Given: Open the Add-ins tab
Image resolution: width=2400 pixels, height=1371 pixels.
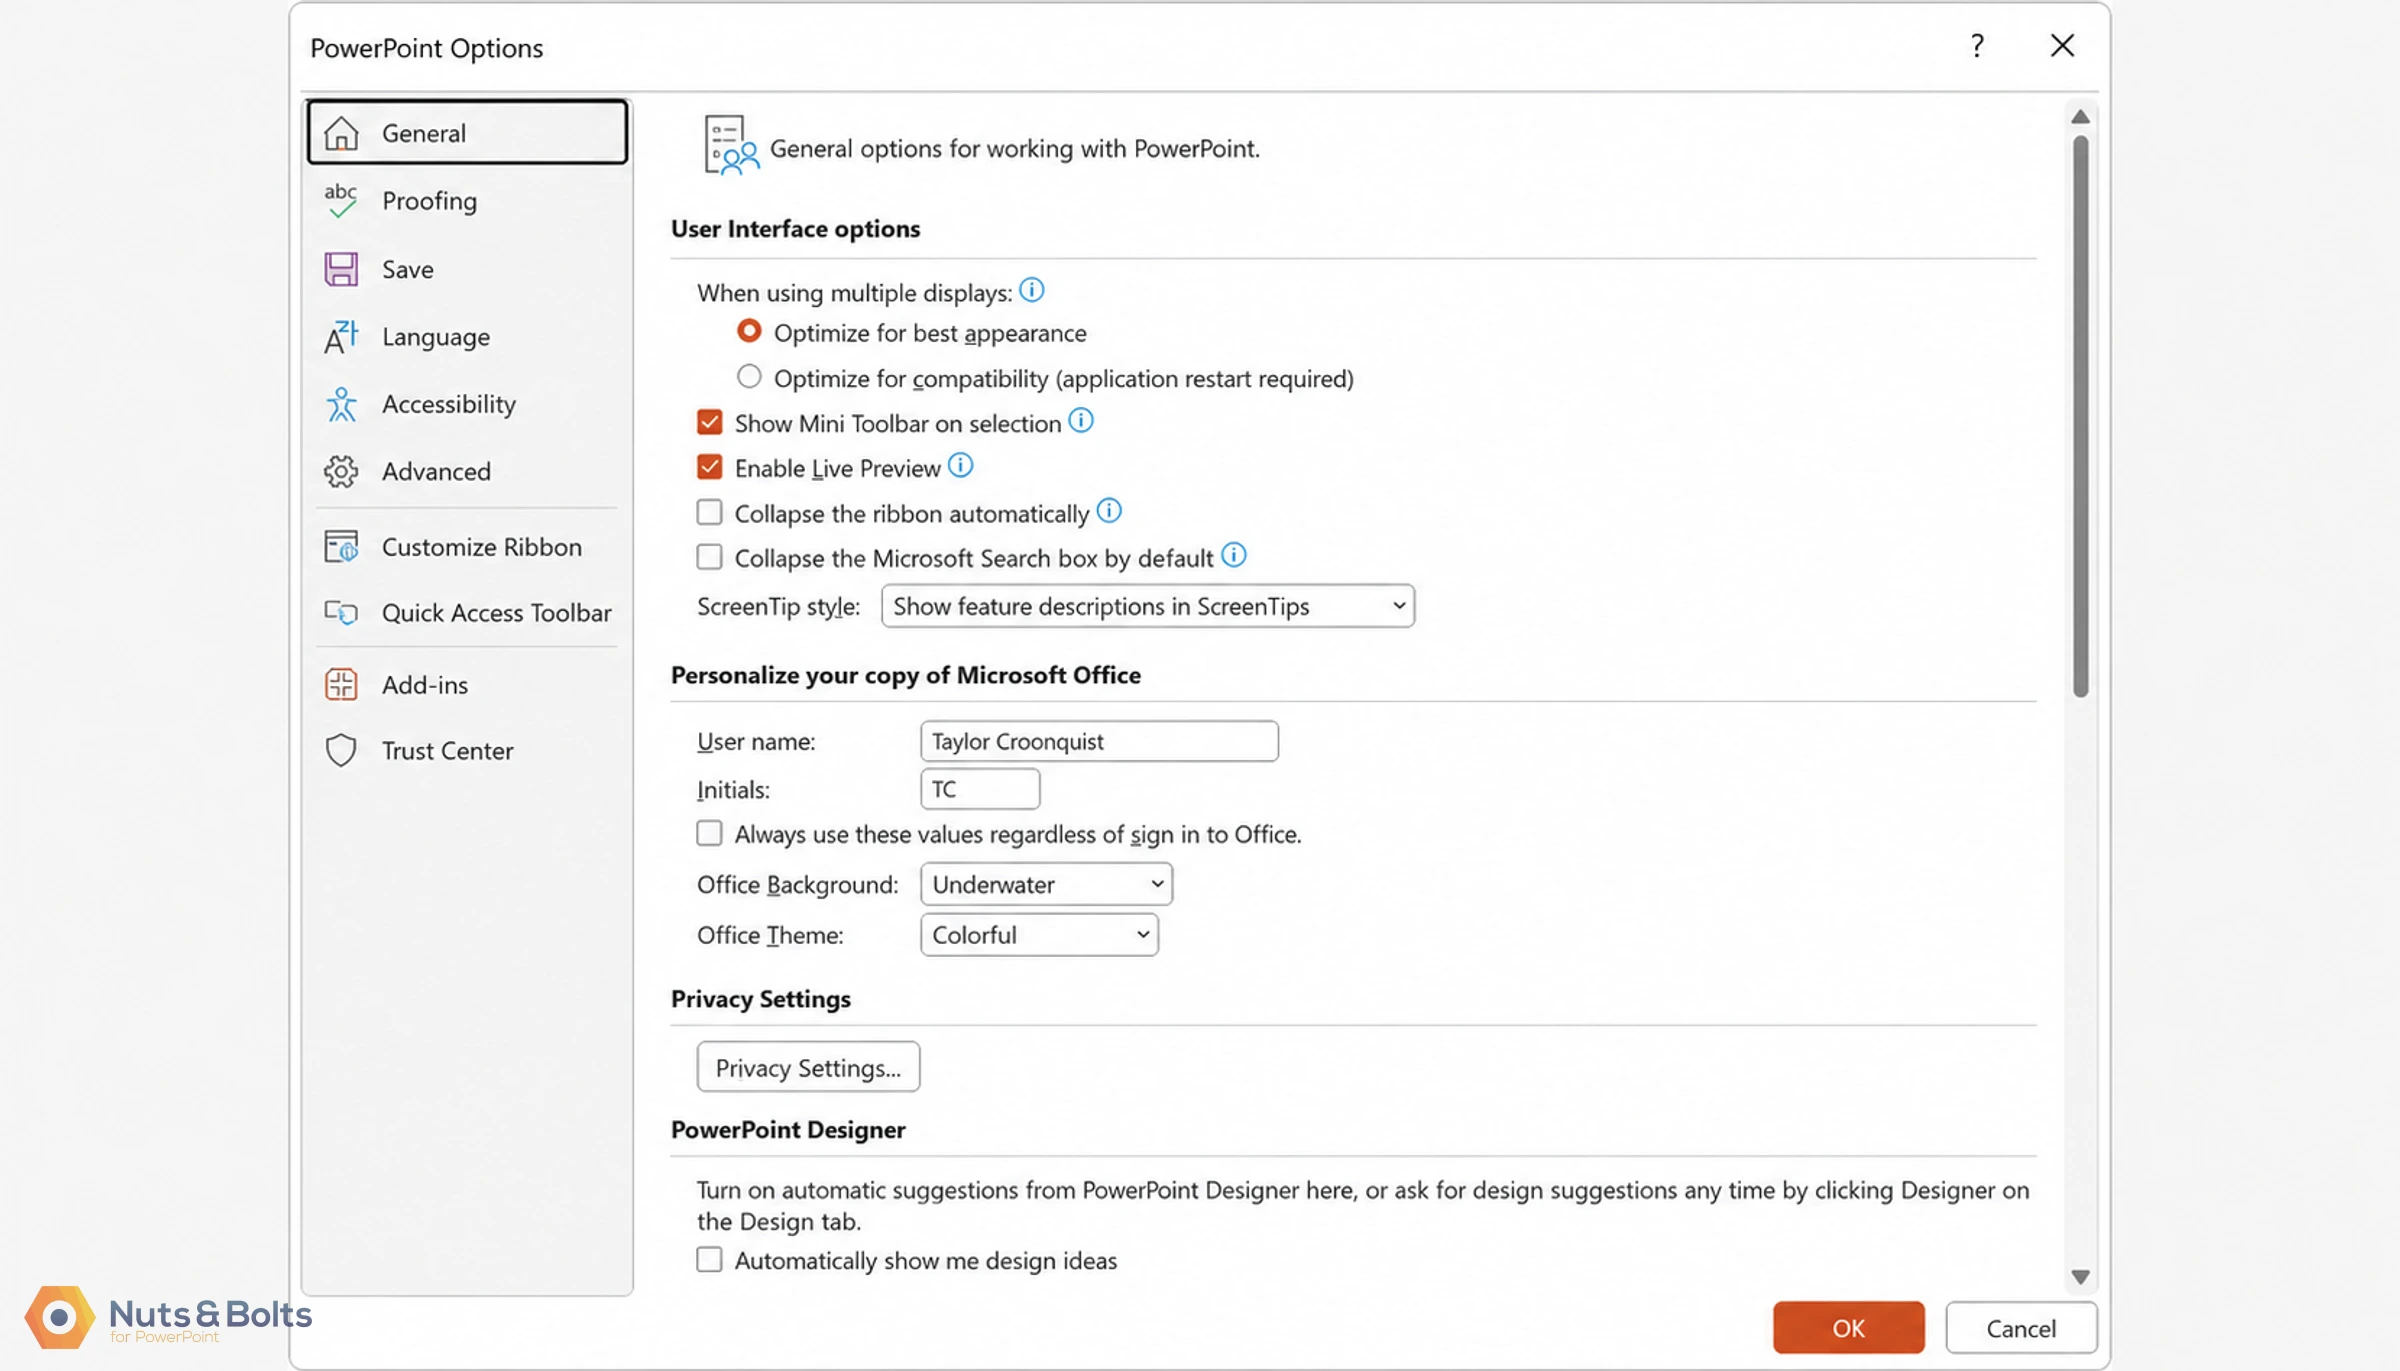Looking at the screenshot, I should tap(467, 685).
